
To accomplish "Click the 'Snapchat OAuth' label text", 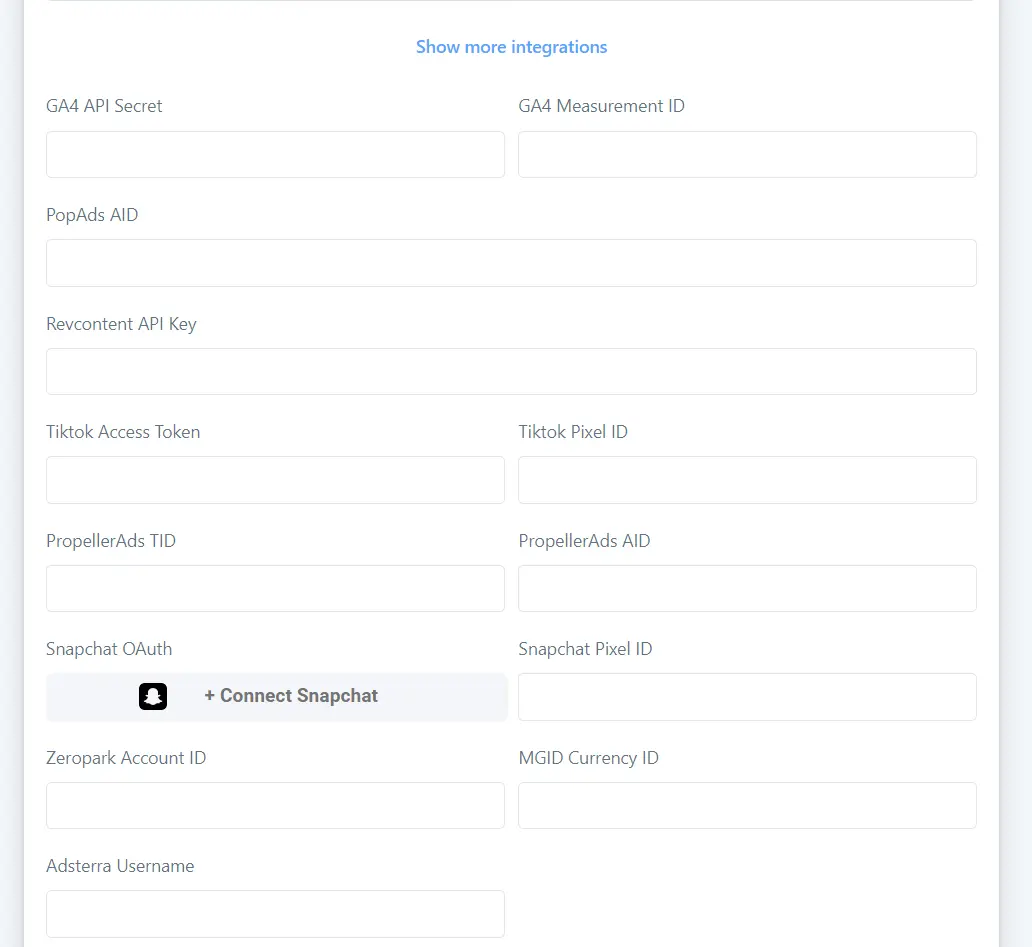I will pyautogui.click(x=109, y=649).
